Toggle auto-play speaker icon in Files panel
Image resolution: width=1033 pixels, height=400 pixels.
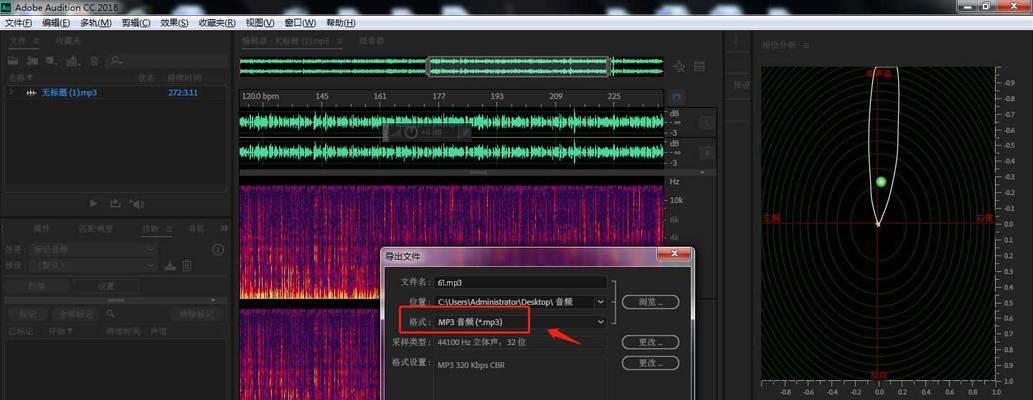point(137,204)
